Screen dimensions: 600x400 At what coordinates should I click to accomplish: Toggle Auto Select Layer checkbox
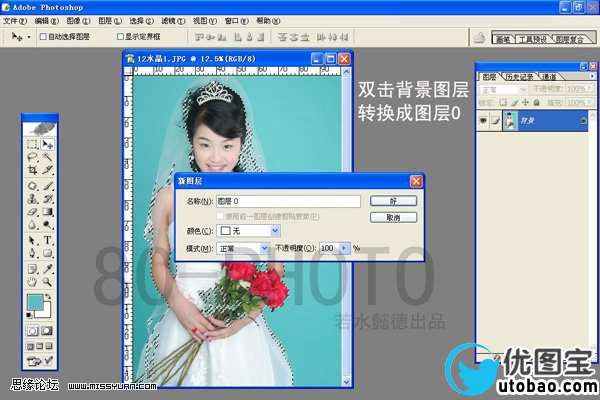(43, 37)
